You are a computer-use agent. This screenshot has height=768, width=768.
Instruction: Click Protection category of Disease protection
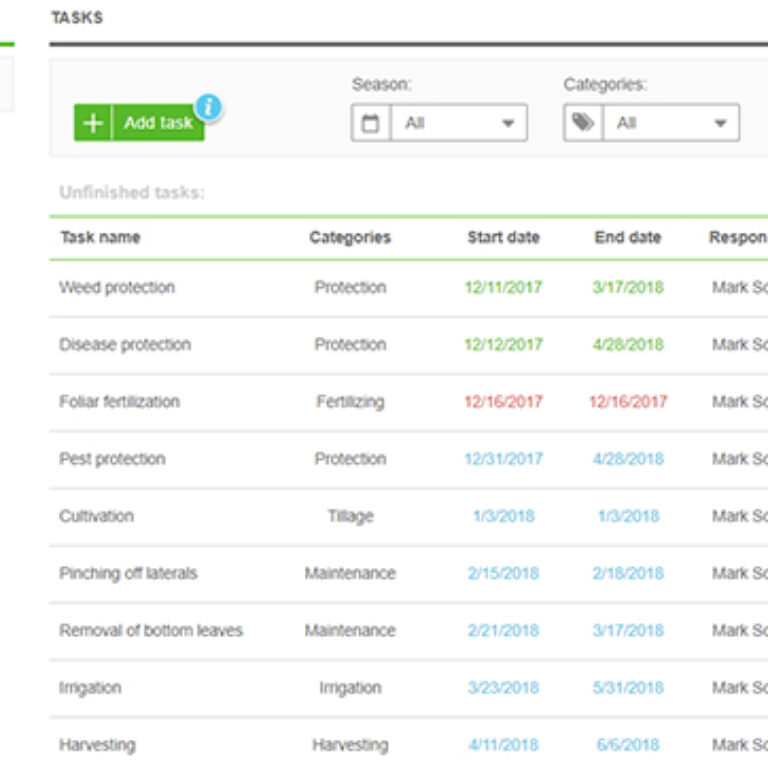[350, 344]
